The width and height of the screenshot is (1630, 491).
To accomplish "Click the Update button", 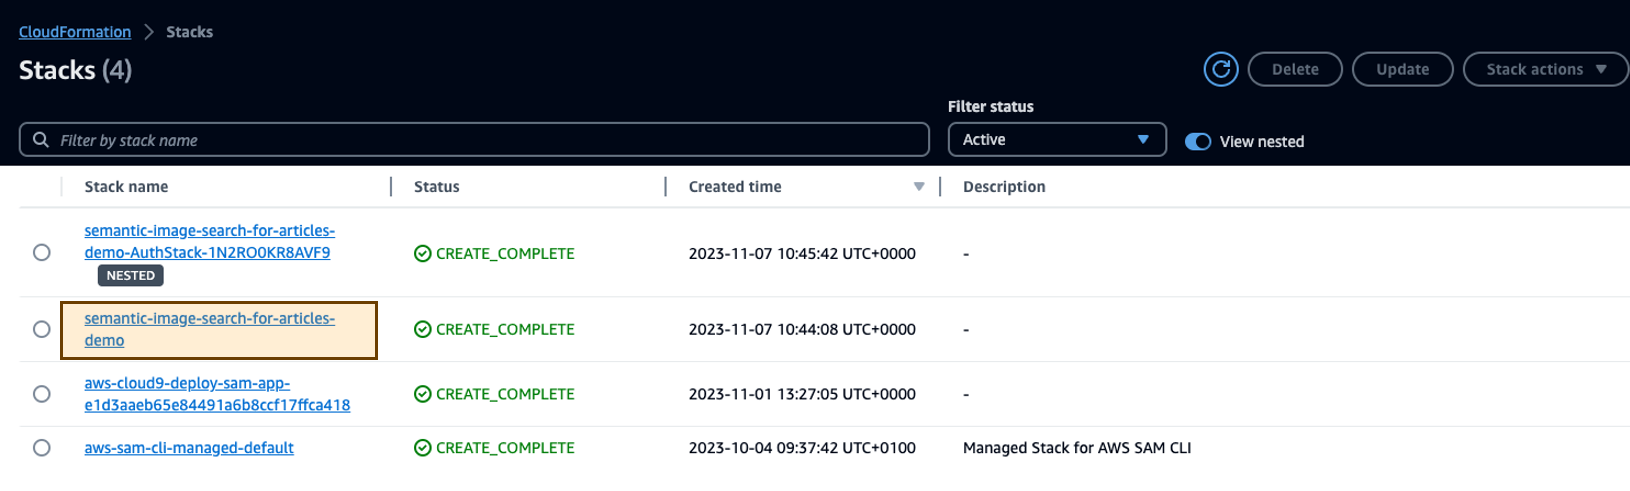I will click(1402, 69).
